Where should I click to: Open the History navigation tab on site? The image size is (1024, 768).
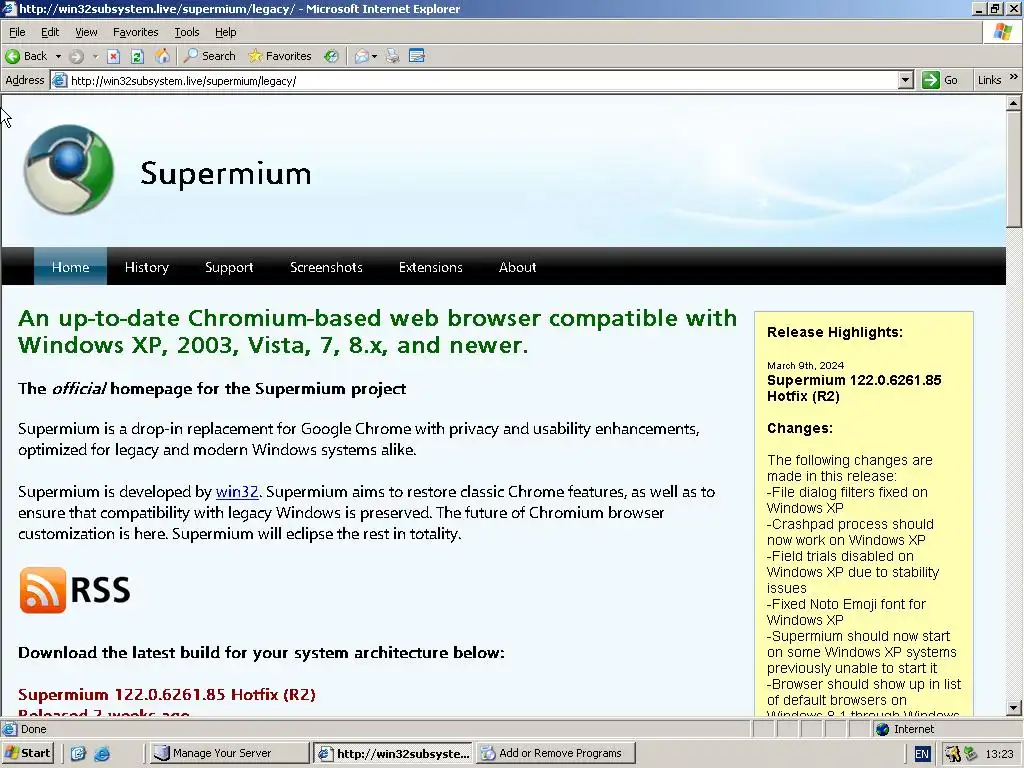[146, 267]
